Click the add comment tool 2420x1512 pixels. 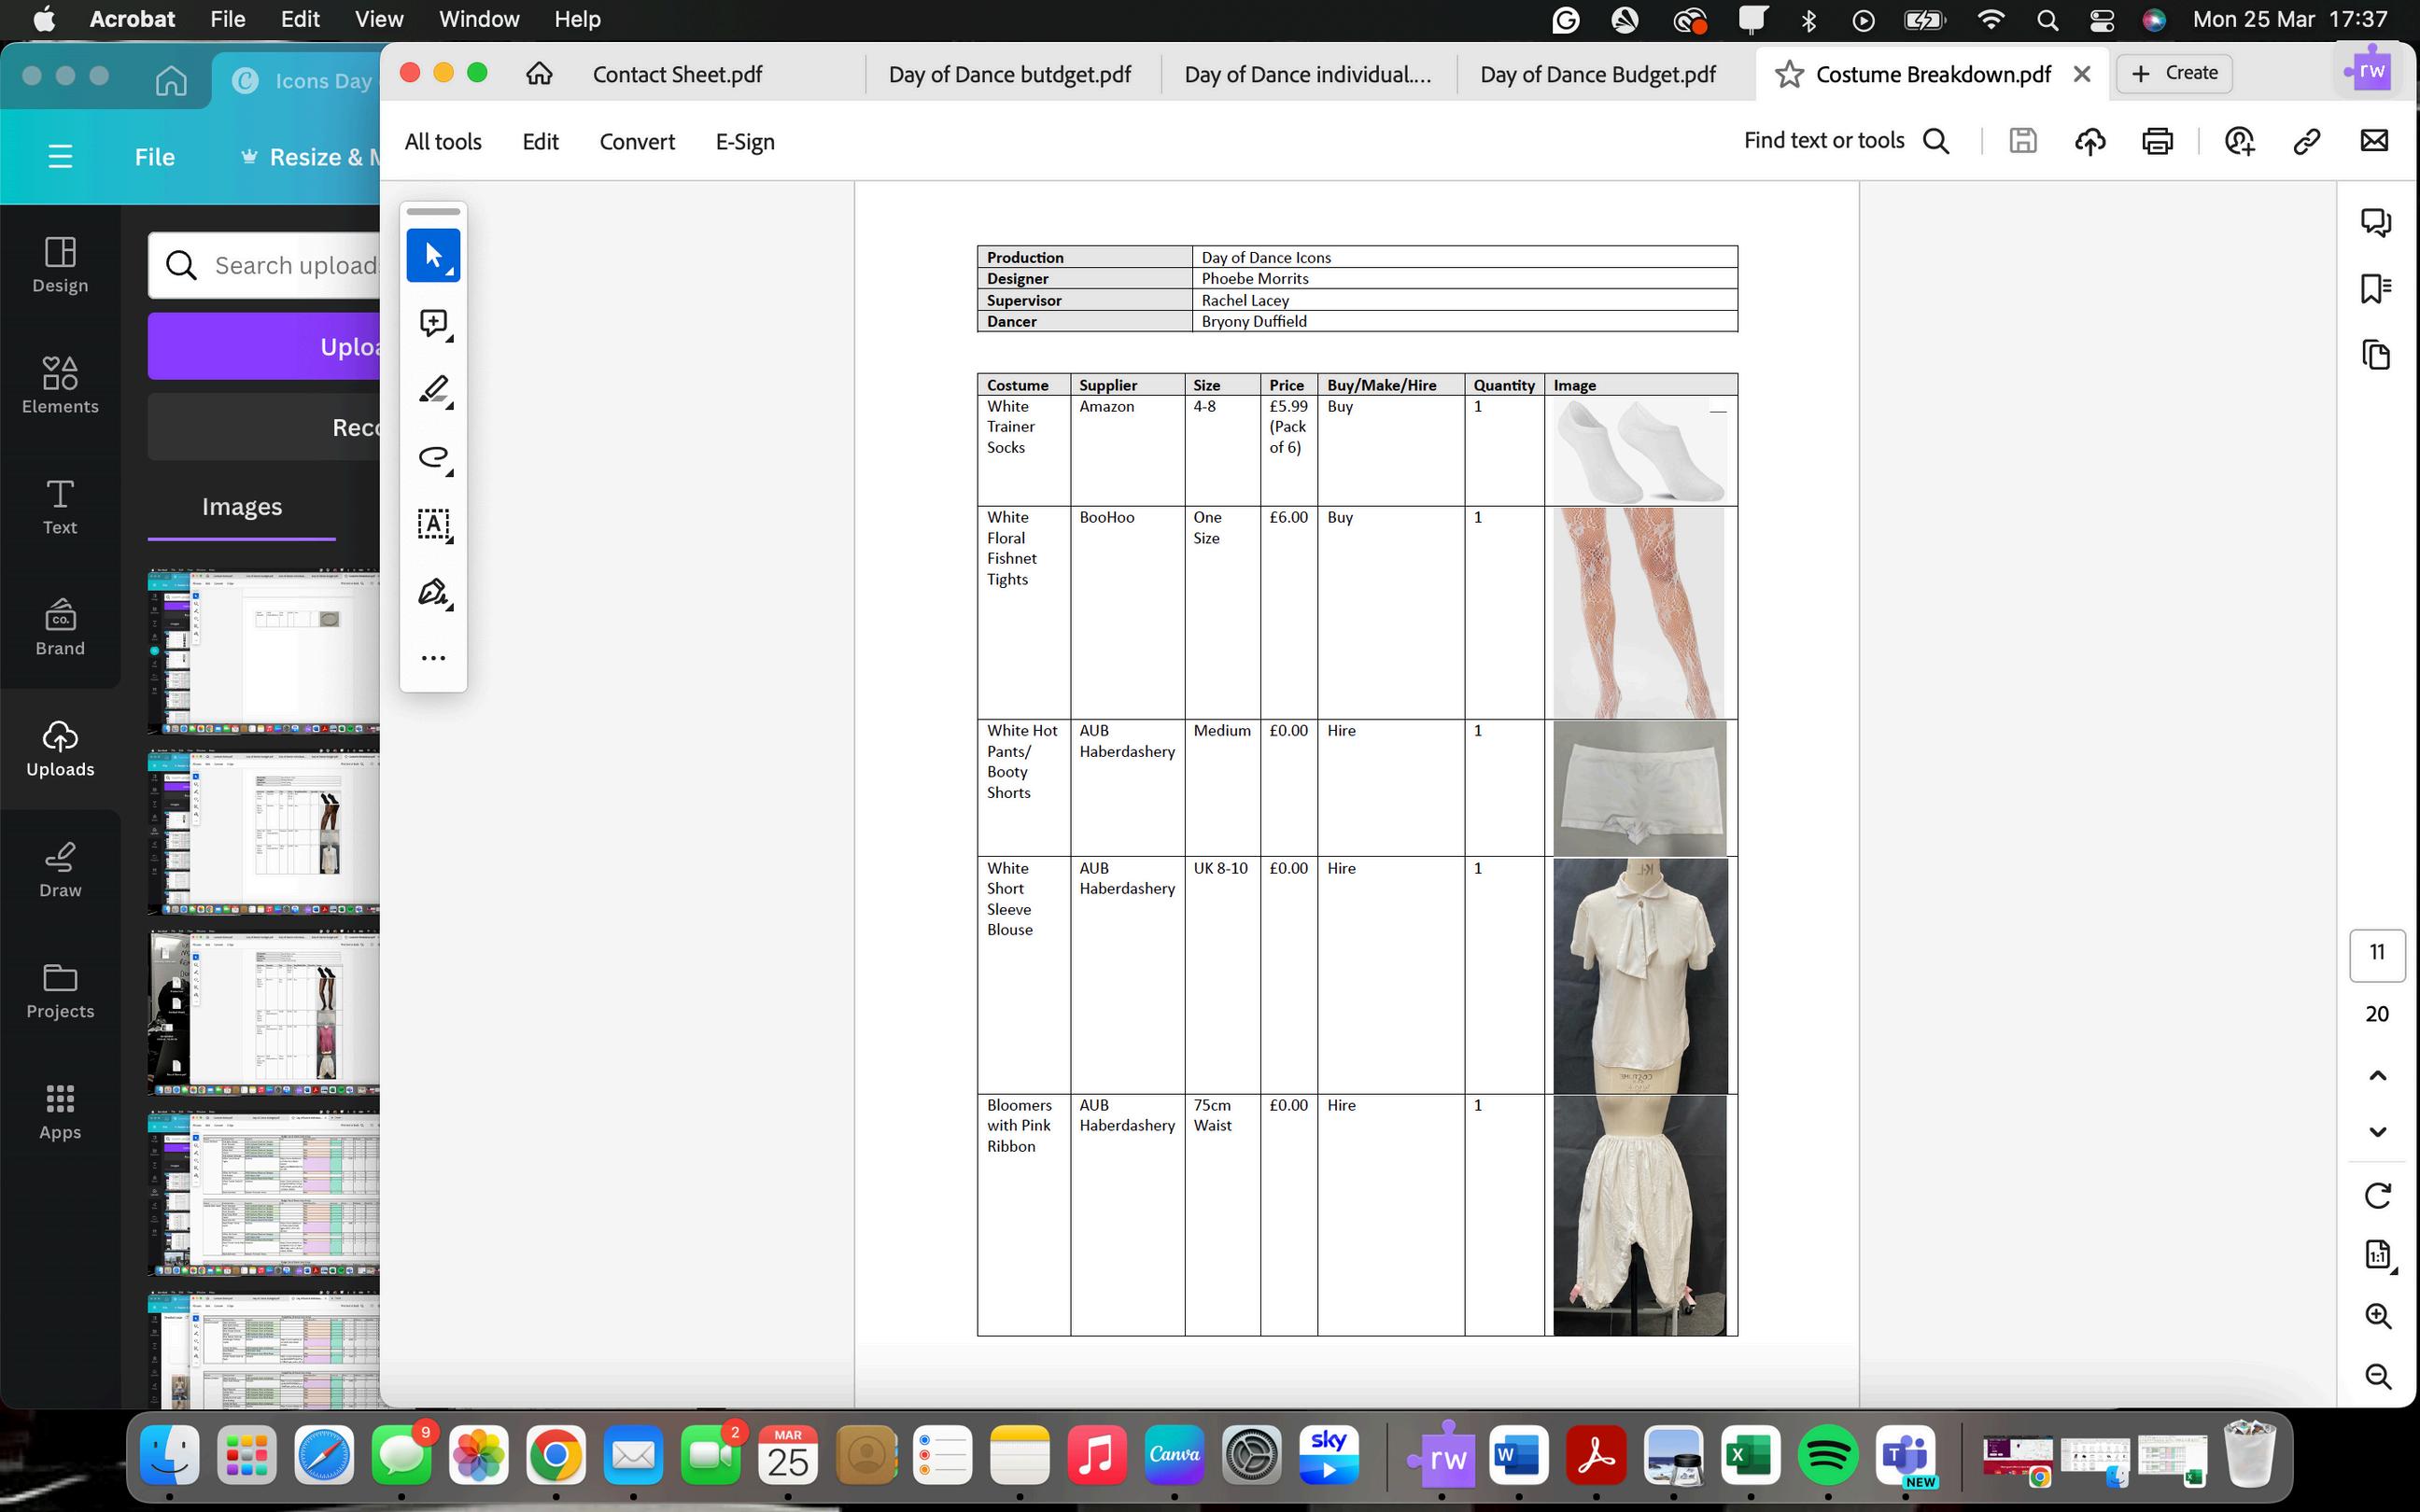pos(433,323)
